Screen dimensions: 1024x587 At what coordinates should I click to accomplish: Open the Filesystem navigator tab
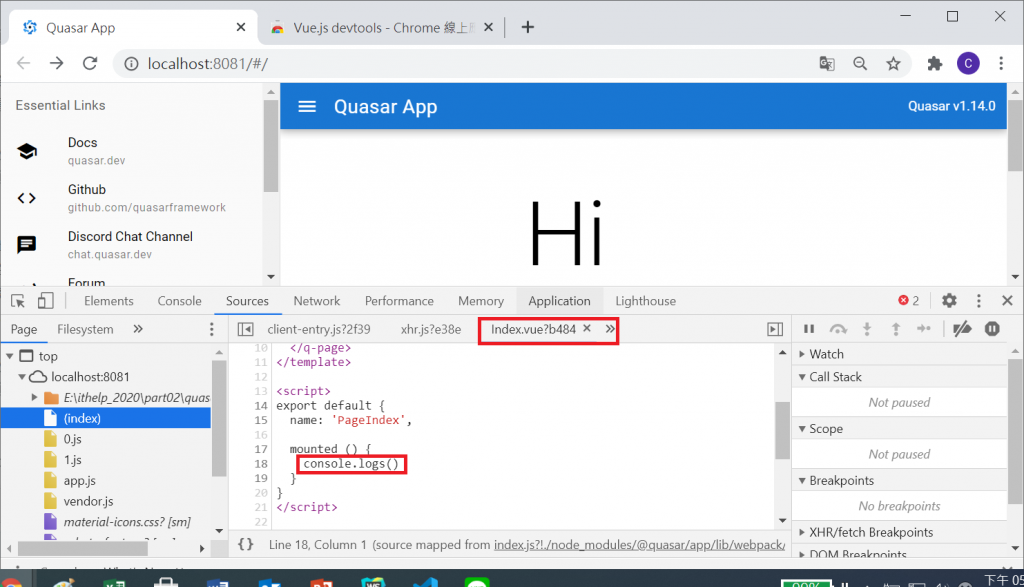pyautogui.click(x=86, y=329)
